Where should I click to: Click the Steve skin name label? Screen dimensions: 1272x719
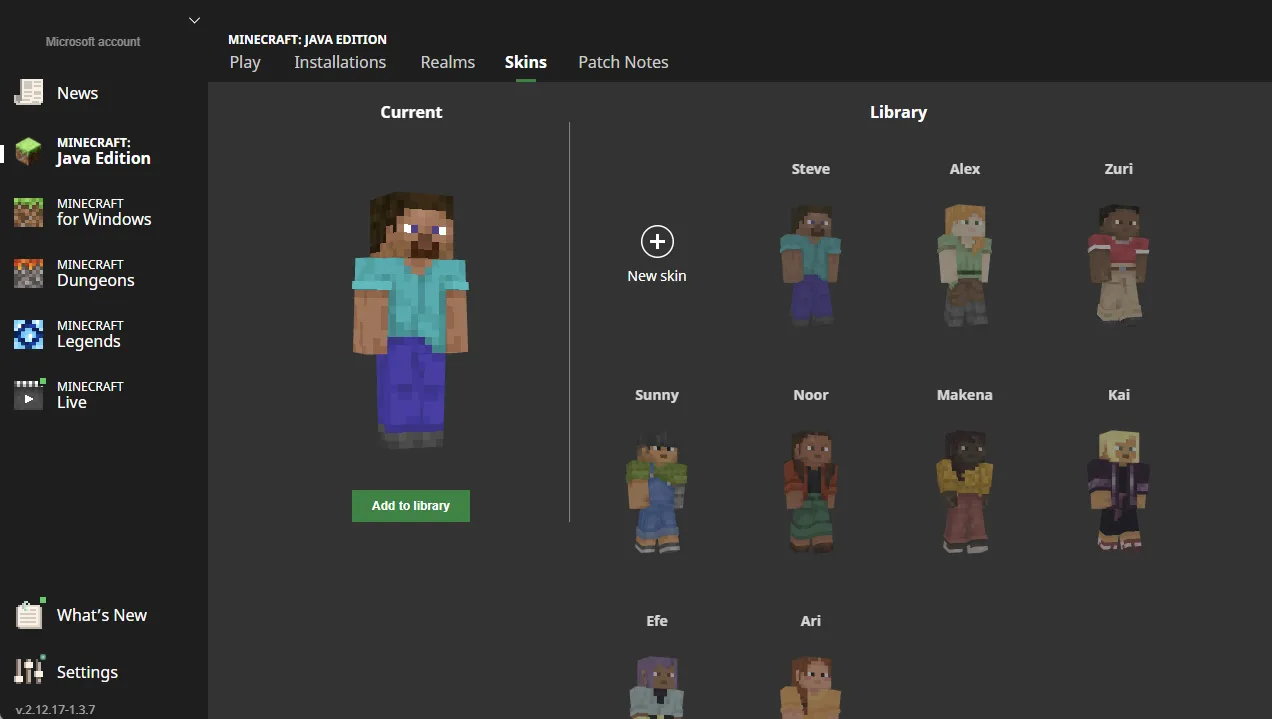(x=811, y=169)
